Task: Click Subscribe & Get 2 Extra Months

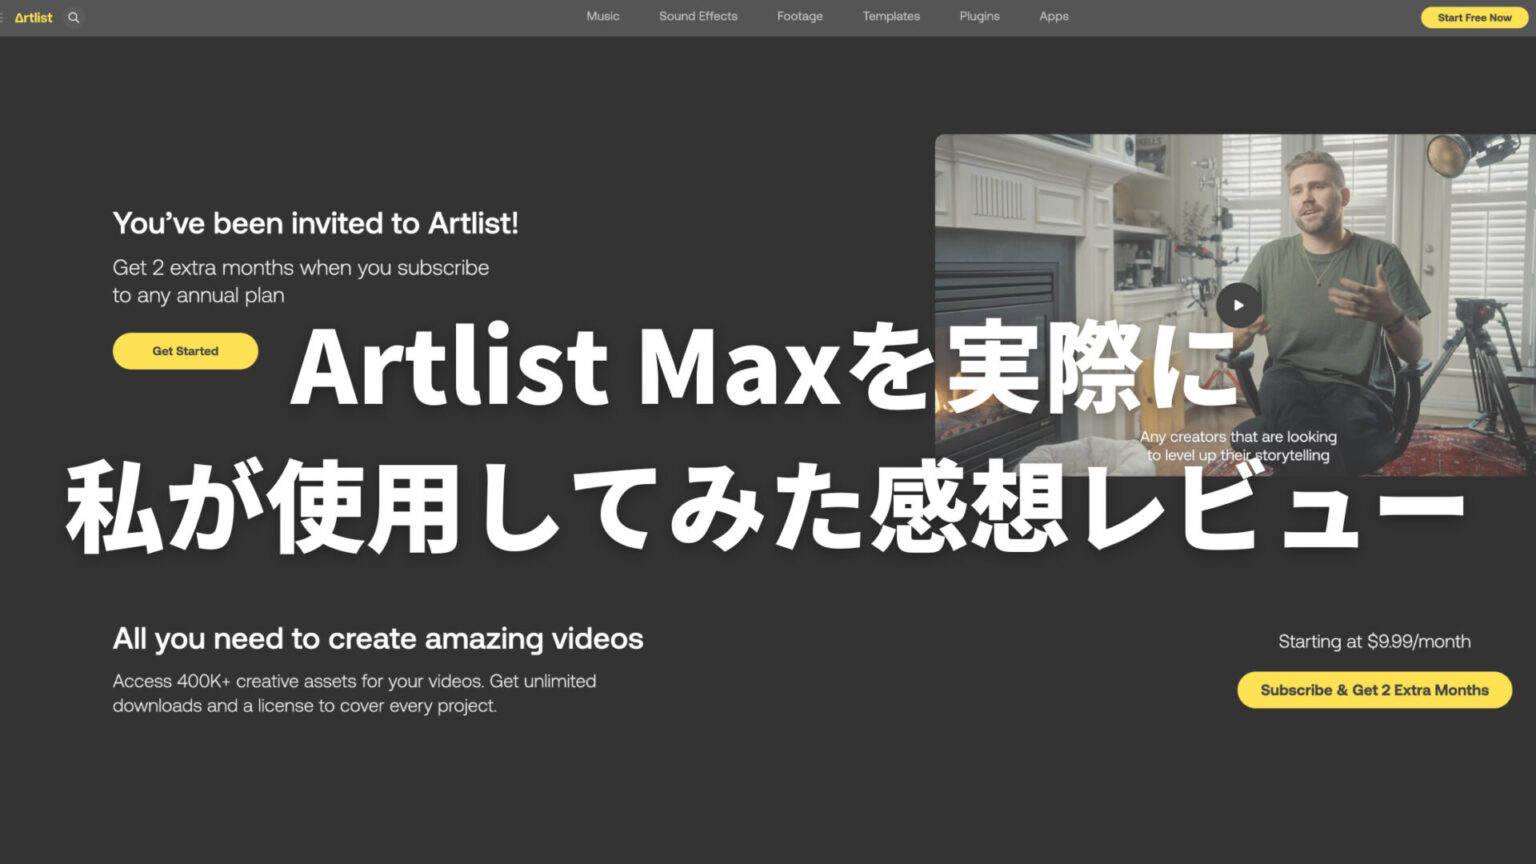Action: [x=1374, y=690]
